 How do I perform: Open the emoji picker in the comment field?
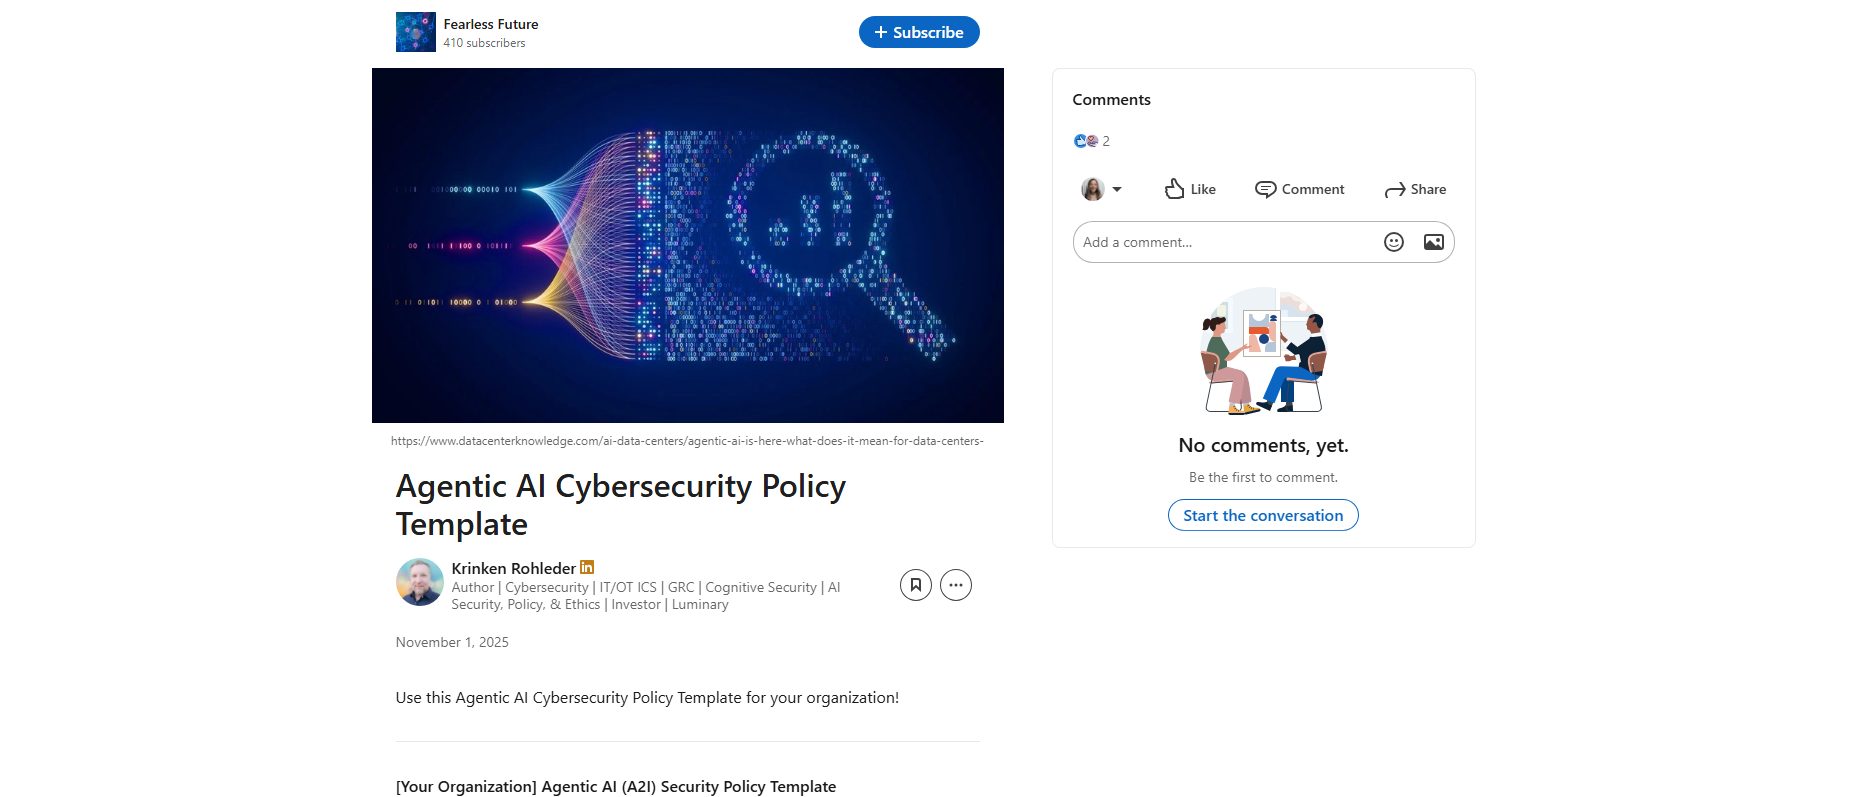pos(1393,242)
